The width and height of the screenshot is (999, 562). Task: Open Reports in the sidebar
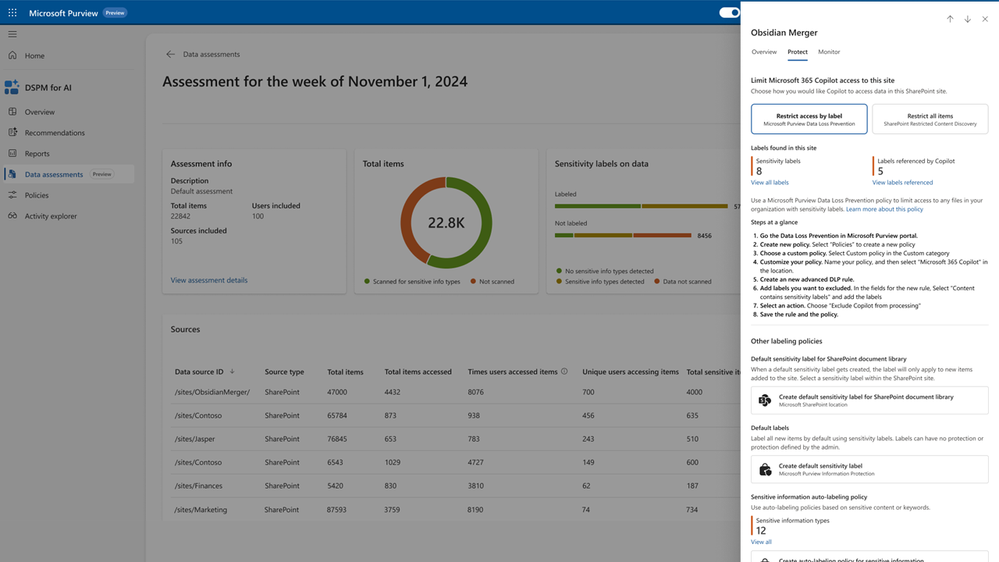[37, 154]
